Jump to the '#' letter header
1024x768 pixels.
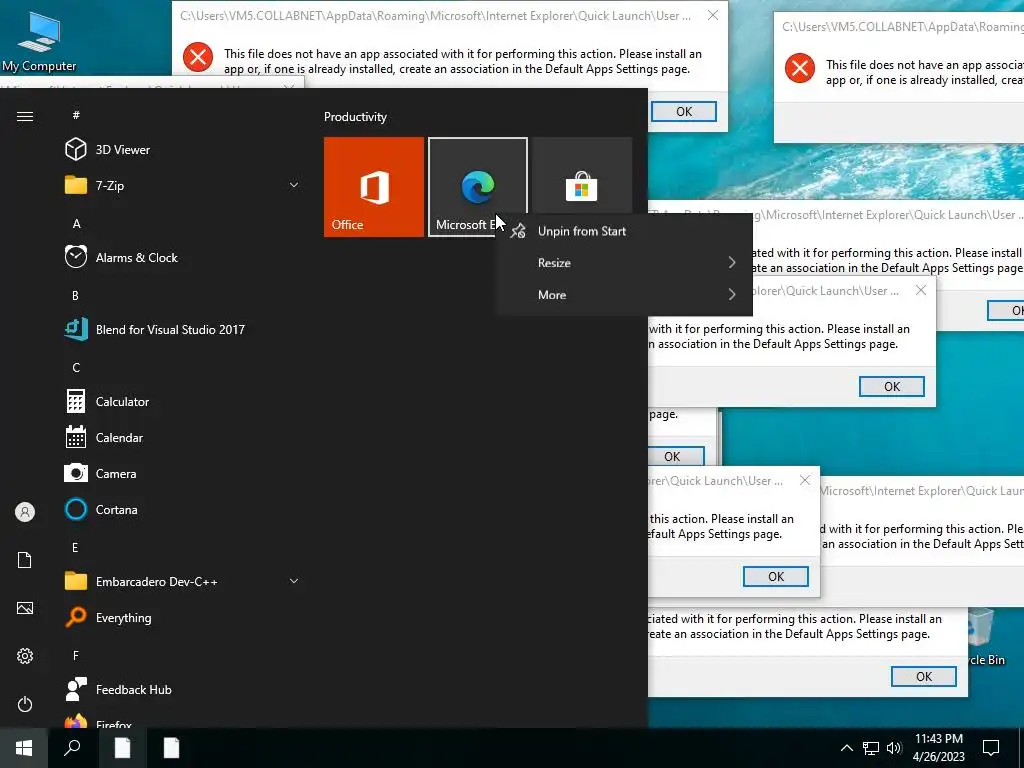(76, 115)
